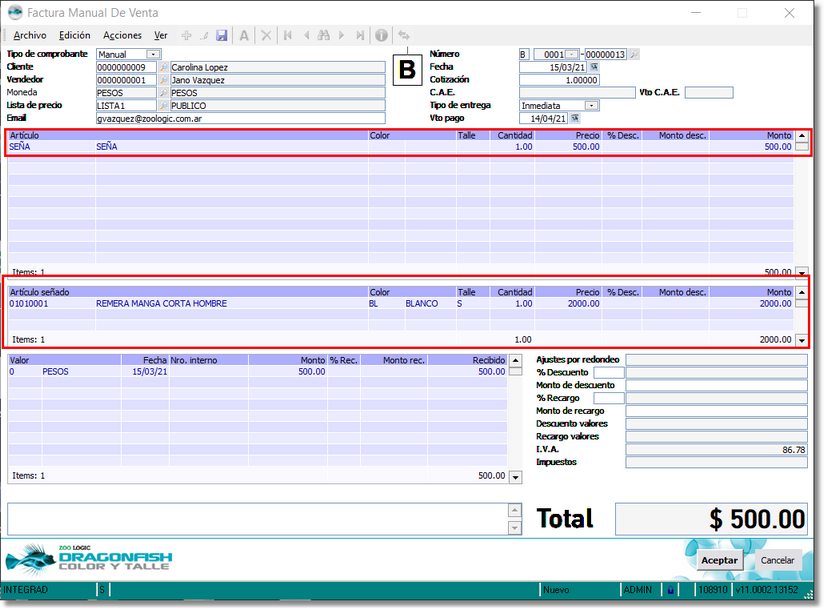
Task: Open the Archivo menu
Action: pyautogui.click(x=30, y=35)
